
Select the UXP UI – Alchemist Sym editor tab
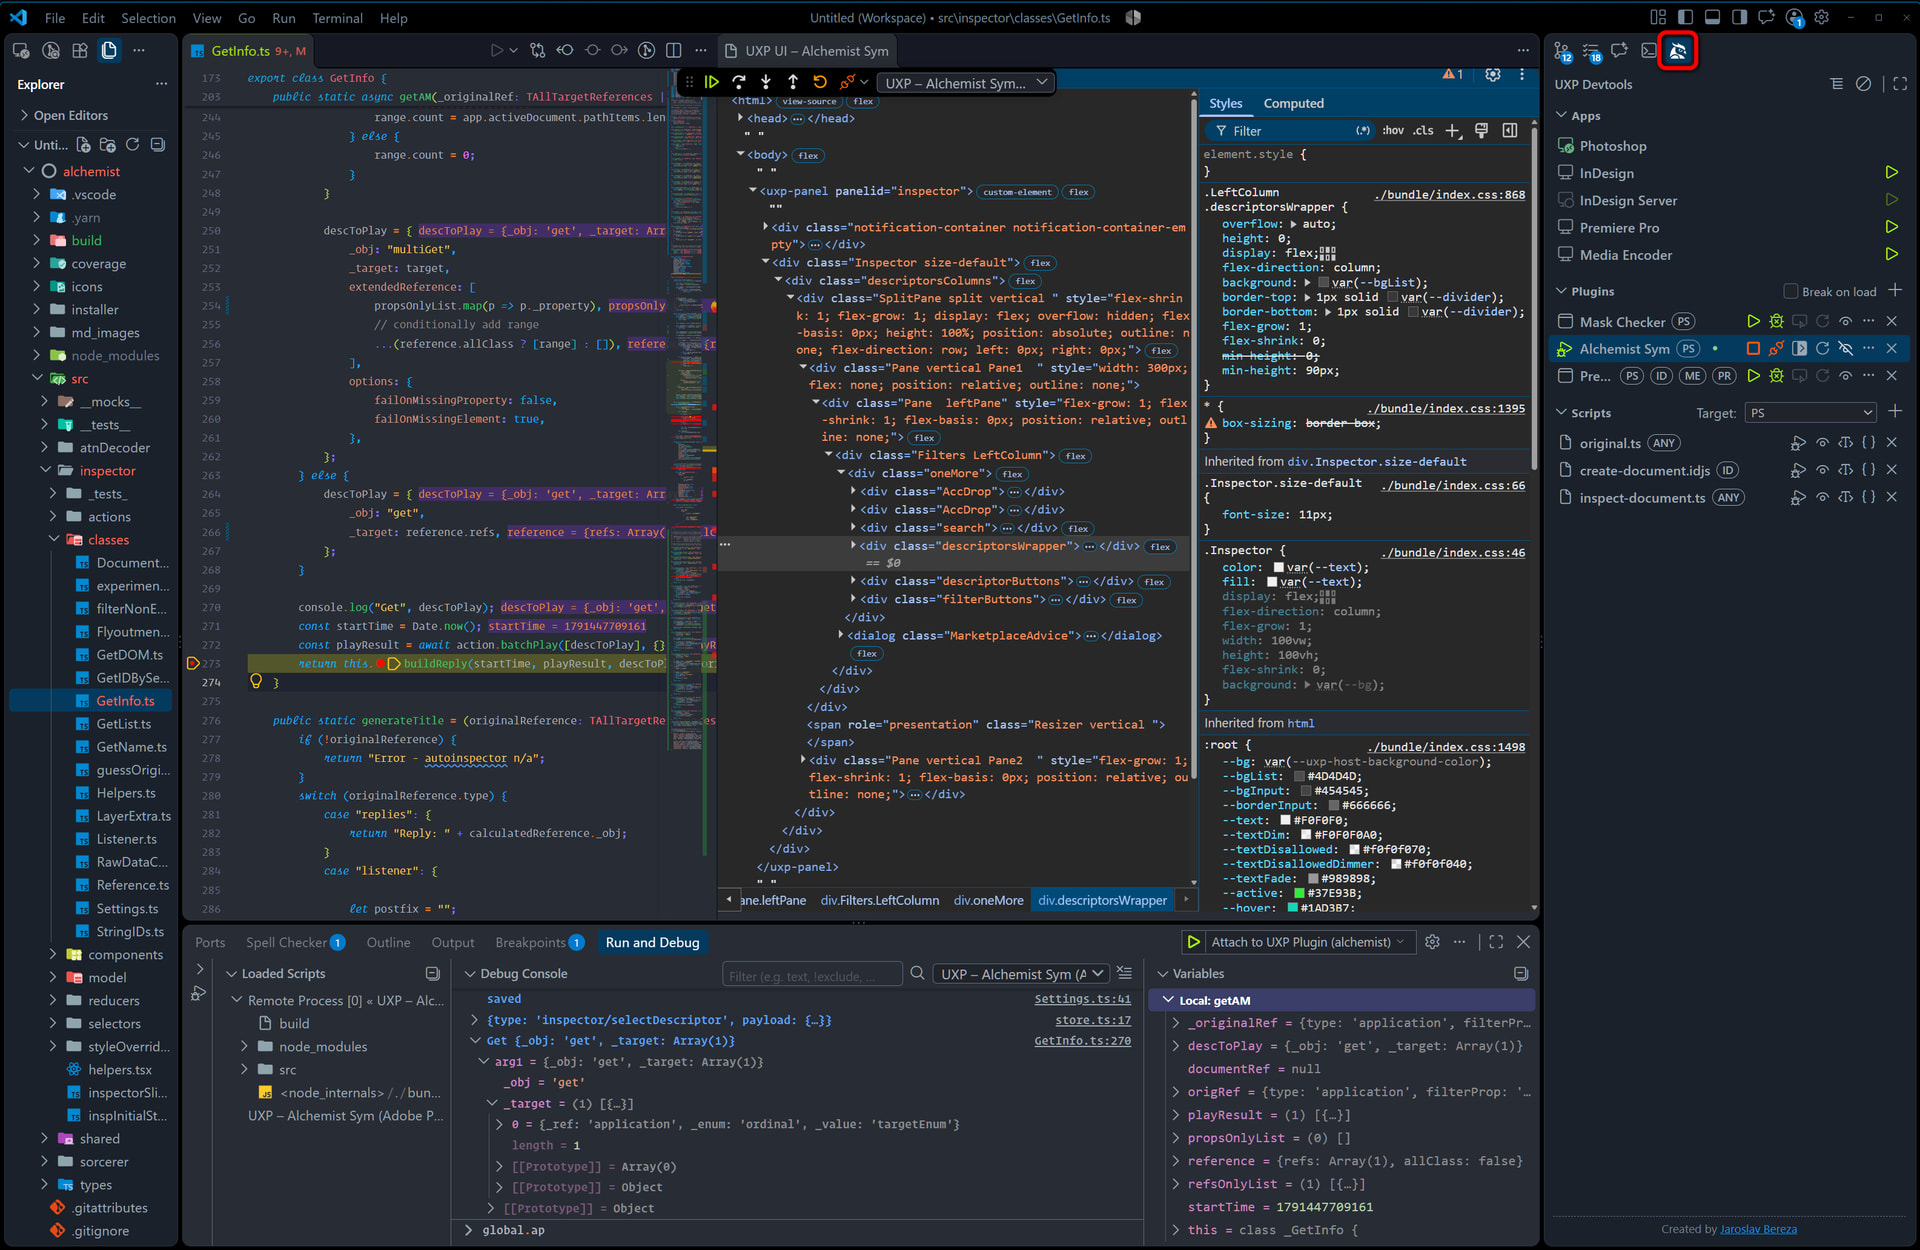click(806, 51)
